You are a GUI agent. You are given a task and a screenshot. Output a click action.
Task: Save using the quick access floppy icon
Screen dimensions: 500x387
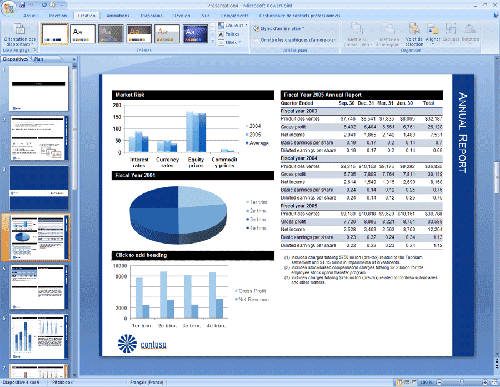point(23,5)
